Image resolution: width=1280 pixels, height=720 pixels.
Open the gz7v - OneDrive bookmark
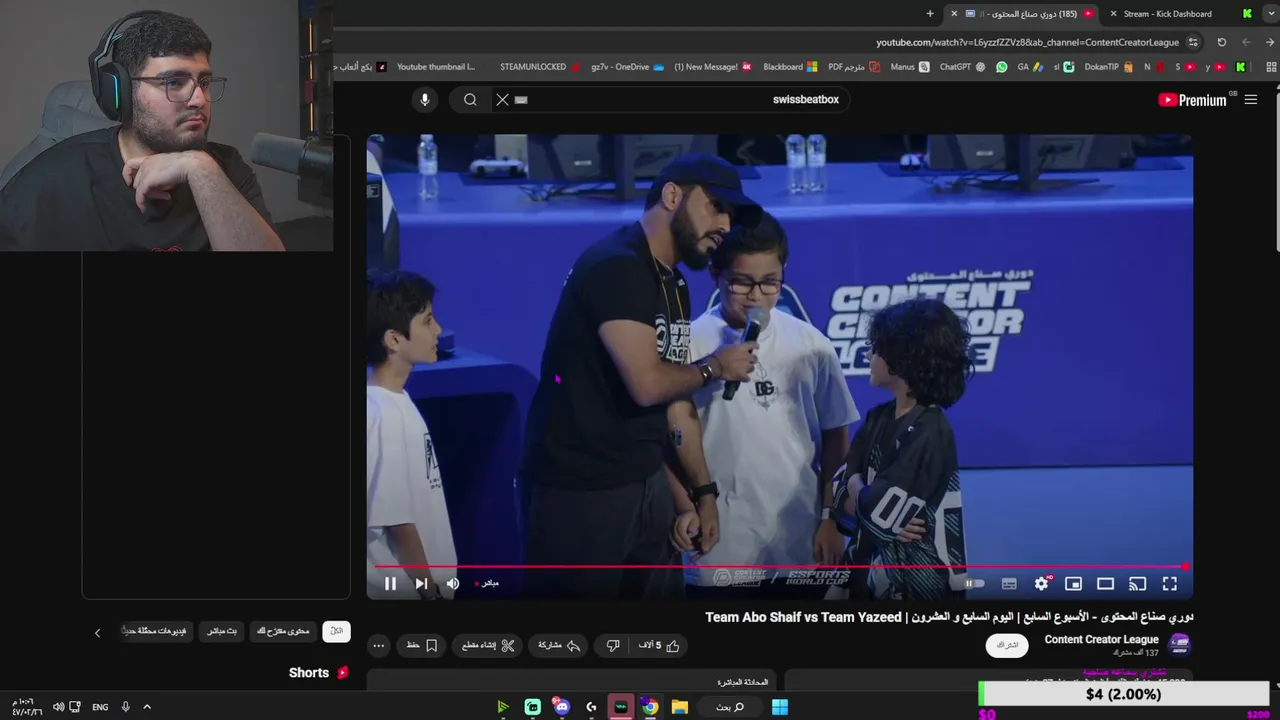click(627, 67)
